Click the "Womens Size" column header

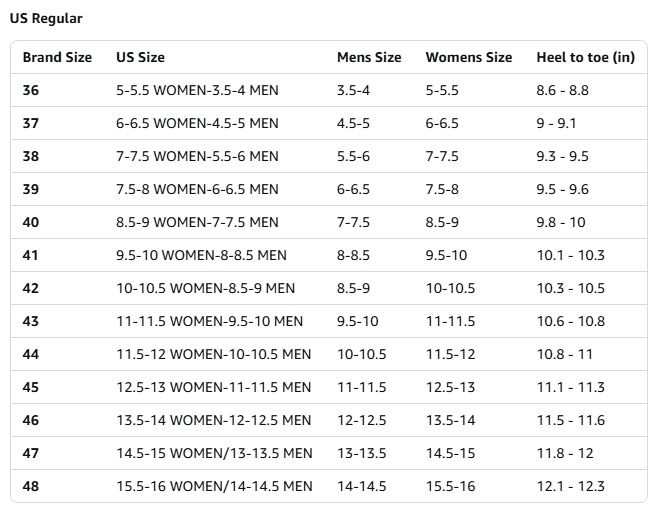[x=469, y=58]
